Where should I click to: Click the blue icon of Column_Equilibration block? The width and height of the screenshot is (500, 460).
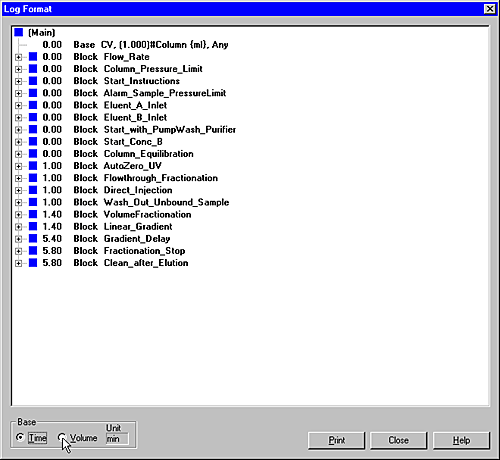33,154
